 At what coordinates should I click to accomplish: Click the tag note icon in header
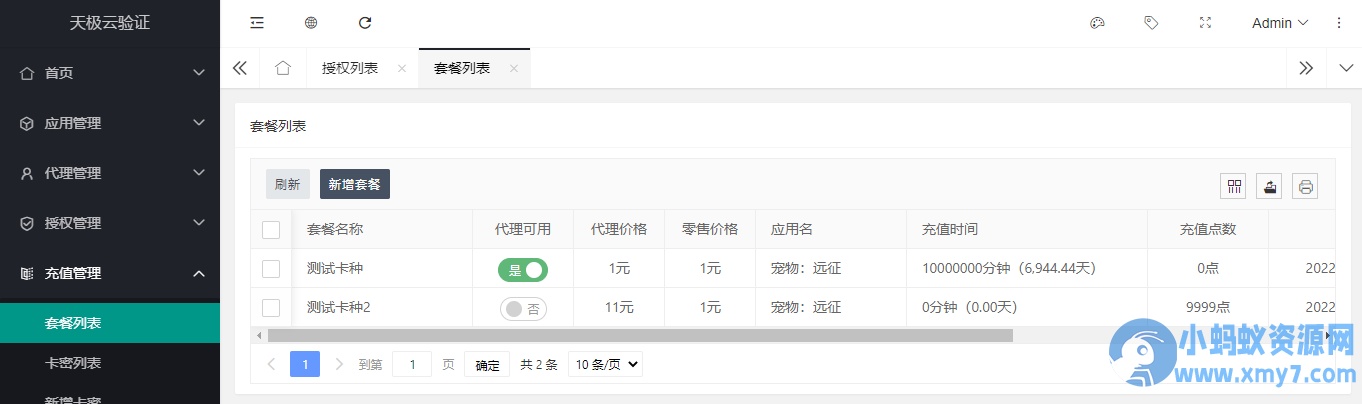click(x=1151, y=23)
